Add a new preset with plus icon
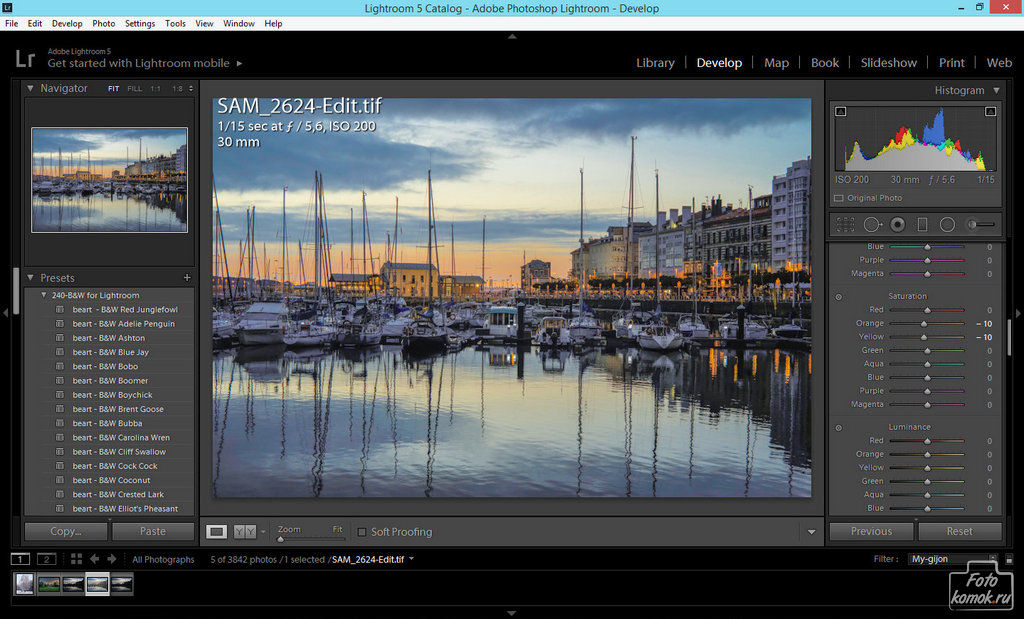The height and width of the screenshot is (619, 1024). click(187, 278)
